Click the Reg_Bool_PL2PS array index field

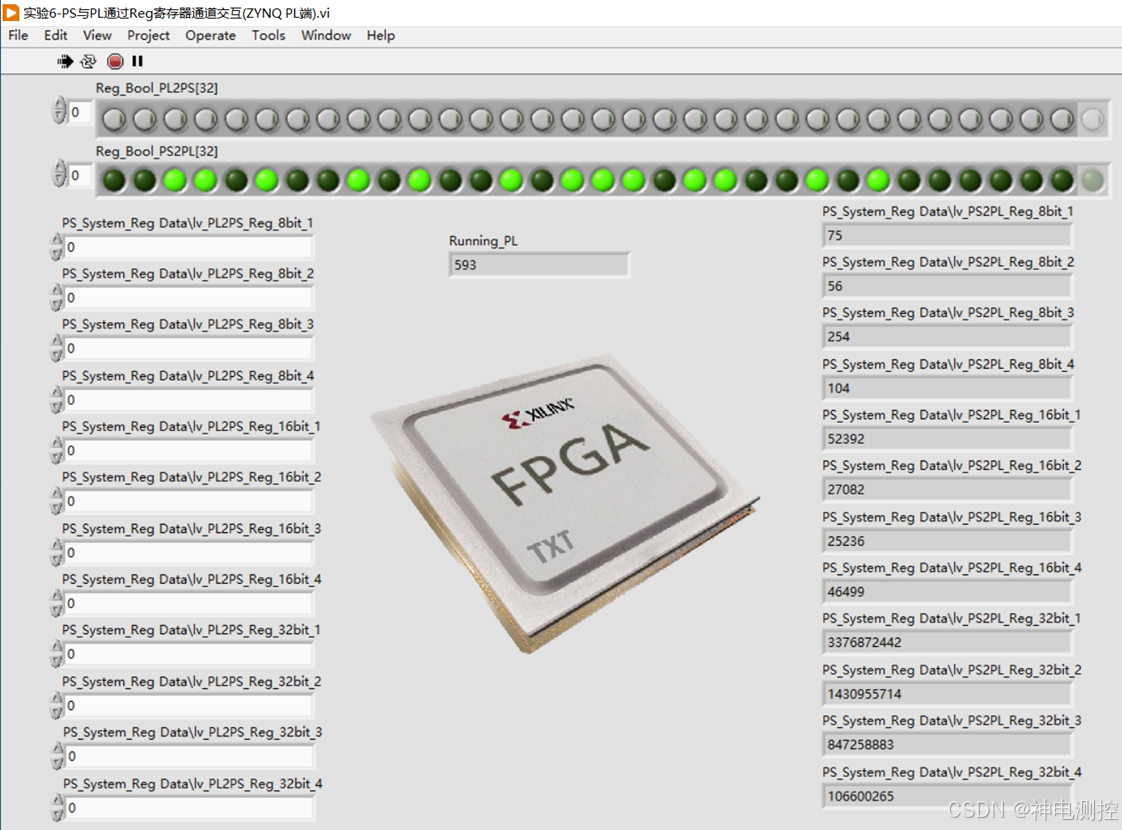click(x=80, y=112)
